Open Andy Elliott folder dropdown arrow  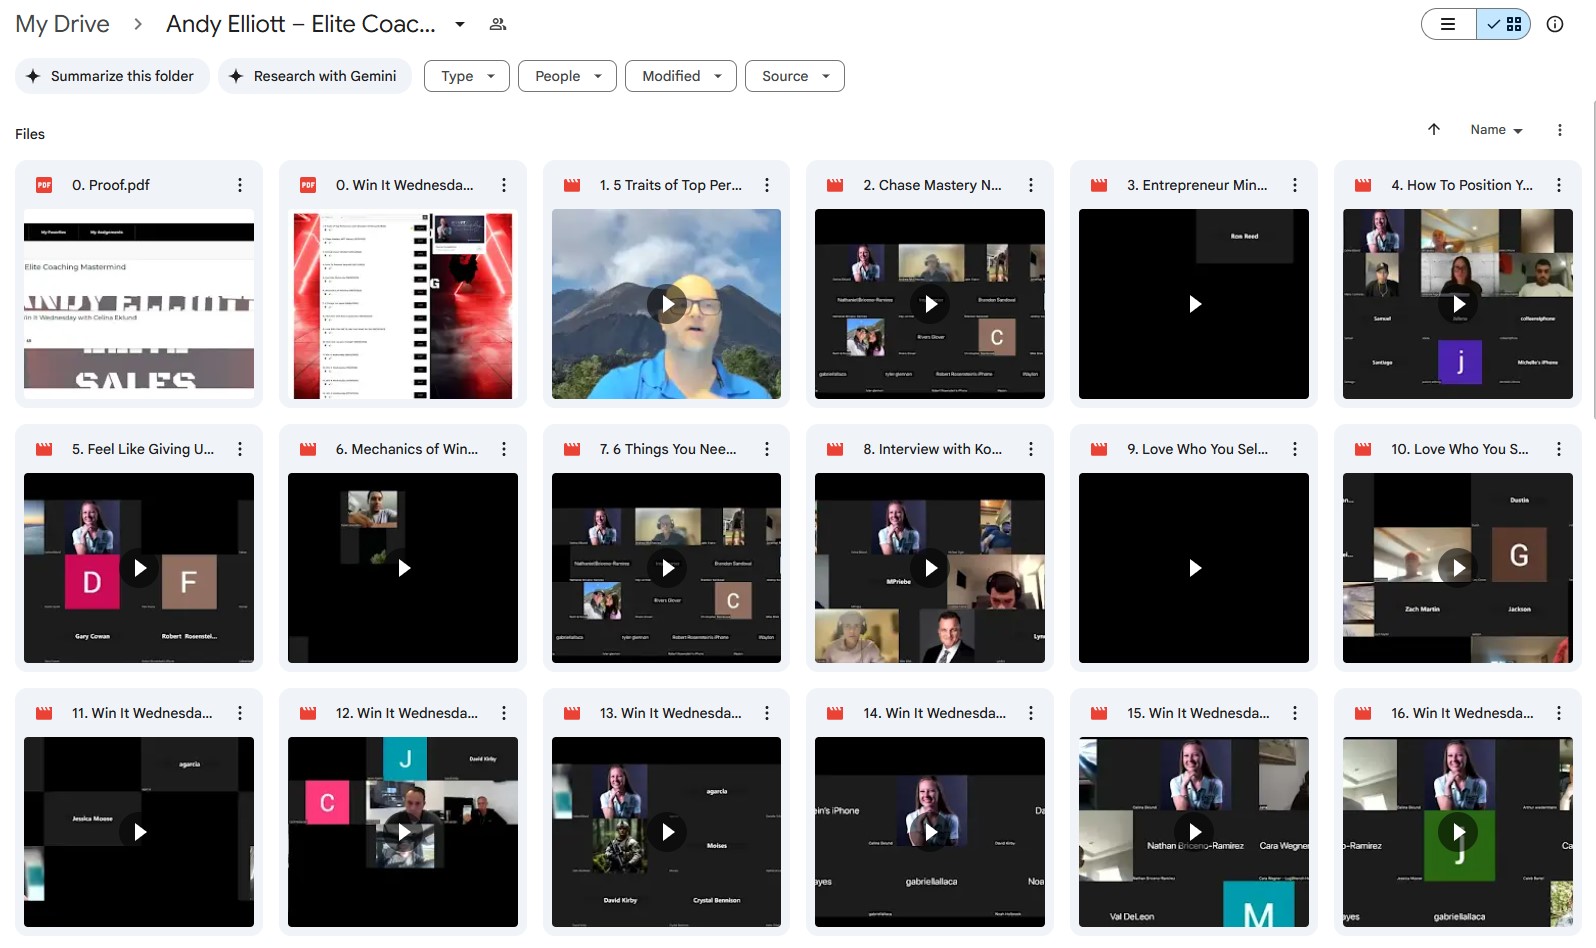pos(460,24)
